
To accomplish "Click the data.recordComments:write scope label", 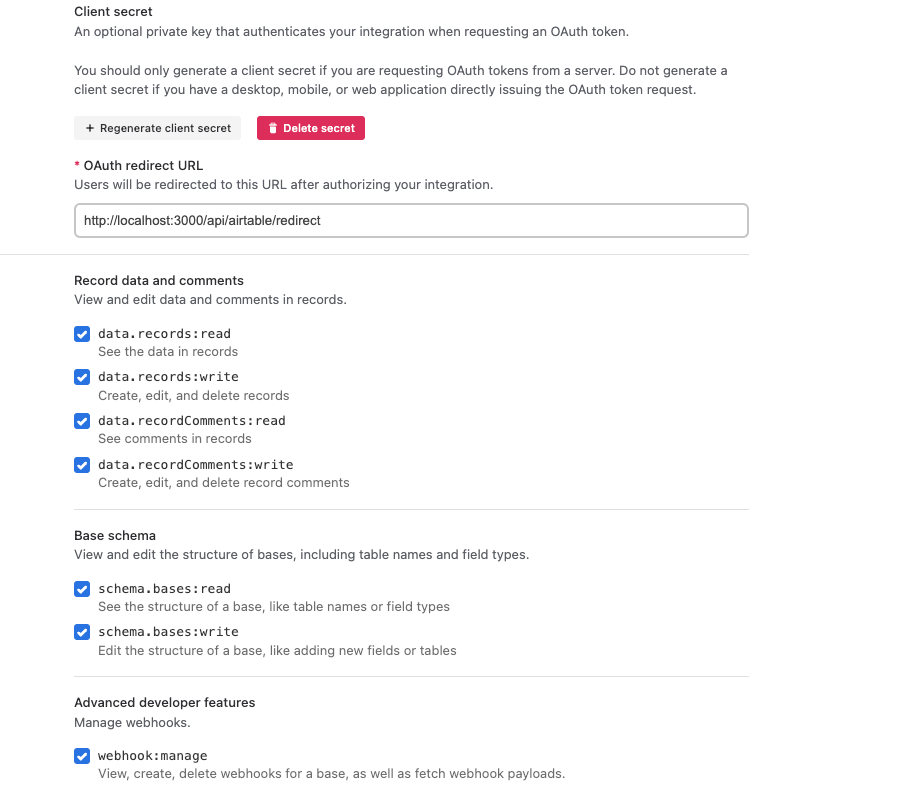I will [x=196, y=464].
